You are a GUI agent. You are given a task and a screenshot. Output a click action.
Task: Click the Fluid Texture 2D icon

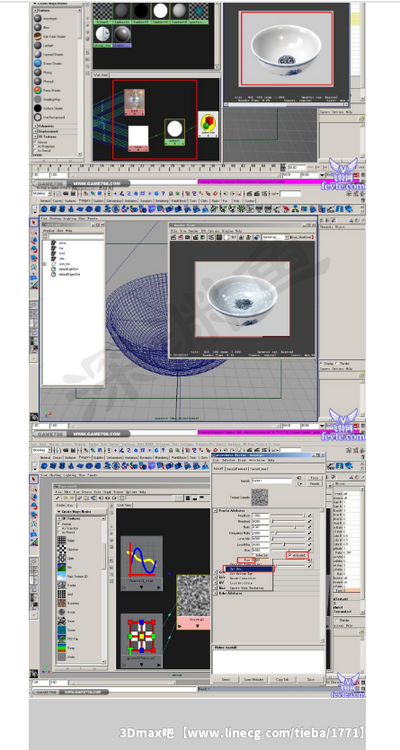62,576
